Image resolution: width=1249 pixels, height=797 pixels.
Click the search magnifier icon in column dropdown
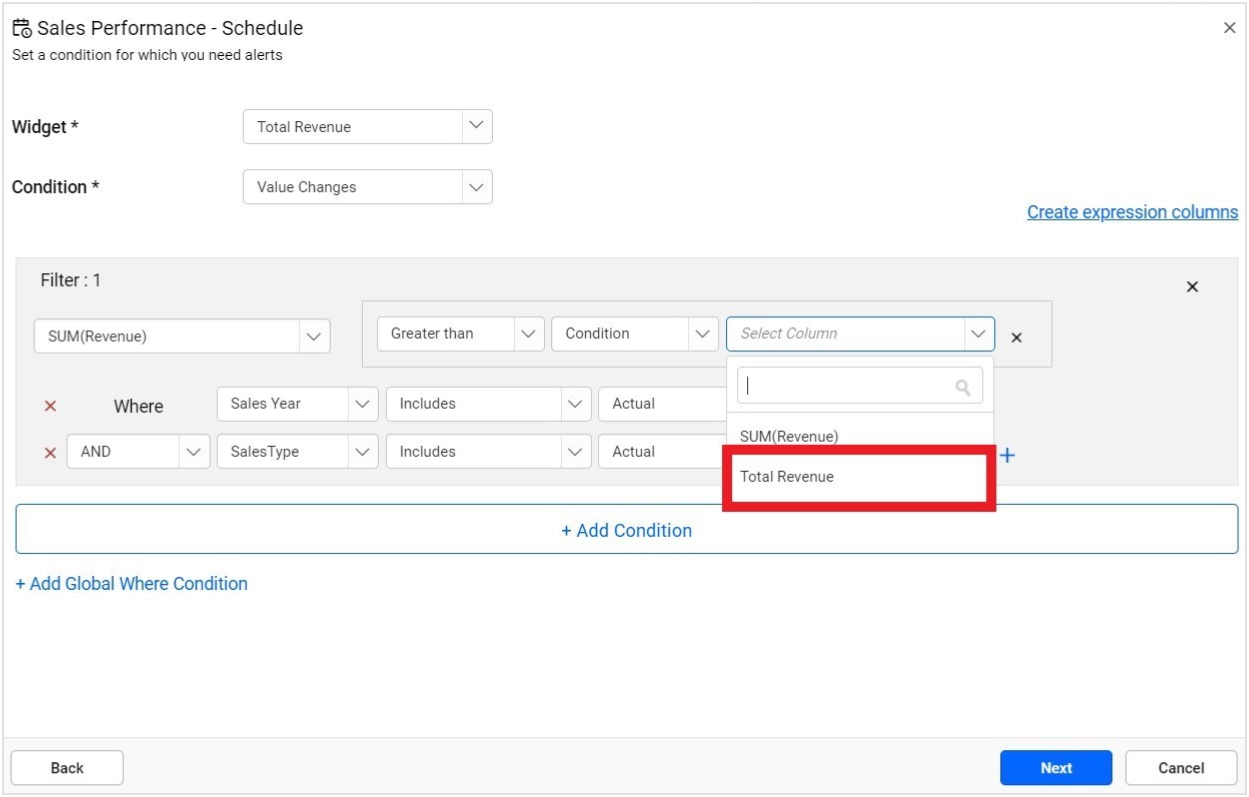960,384
